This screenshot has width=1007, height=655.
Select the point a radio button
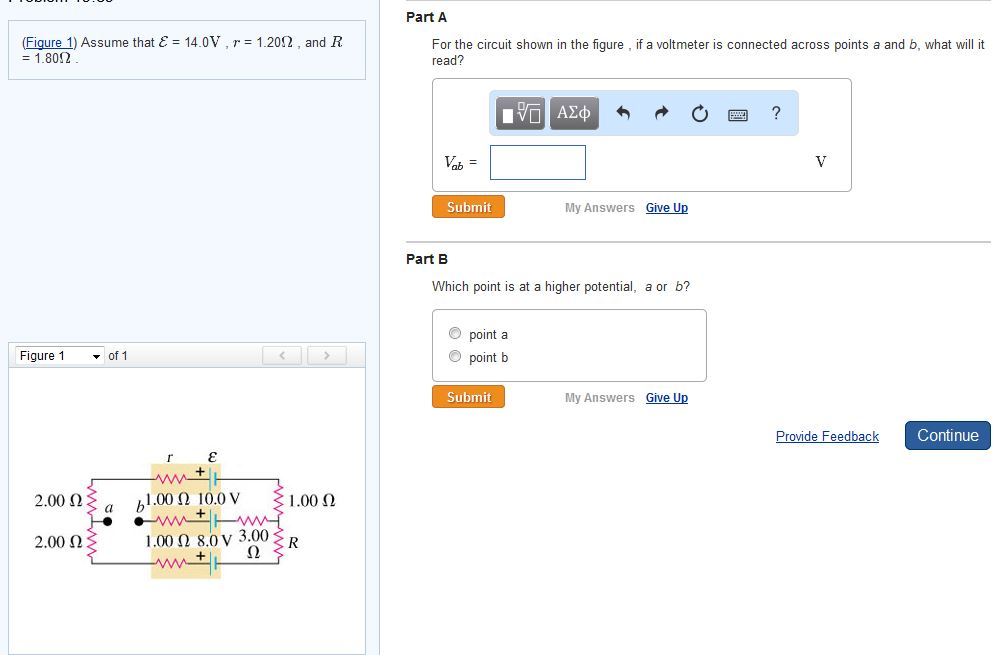click(x=455, y=333)
